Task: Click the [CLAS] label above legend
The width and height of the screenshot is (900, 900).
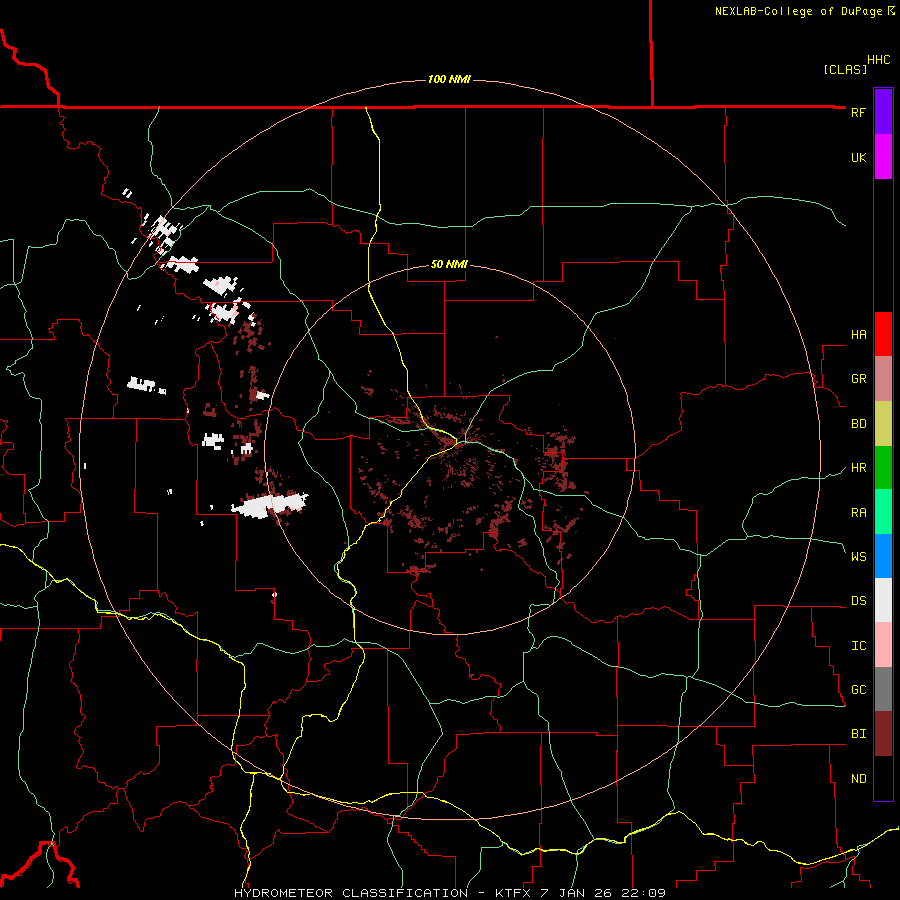Action: click(845, 69)
